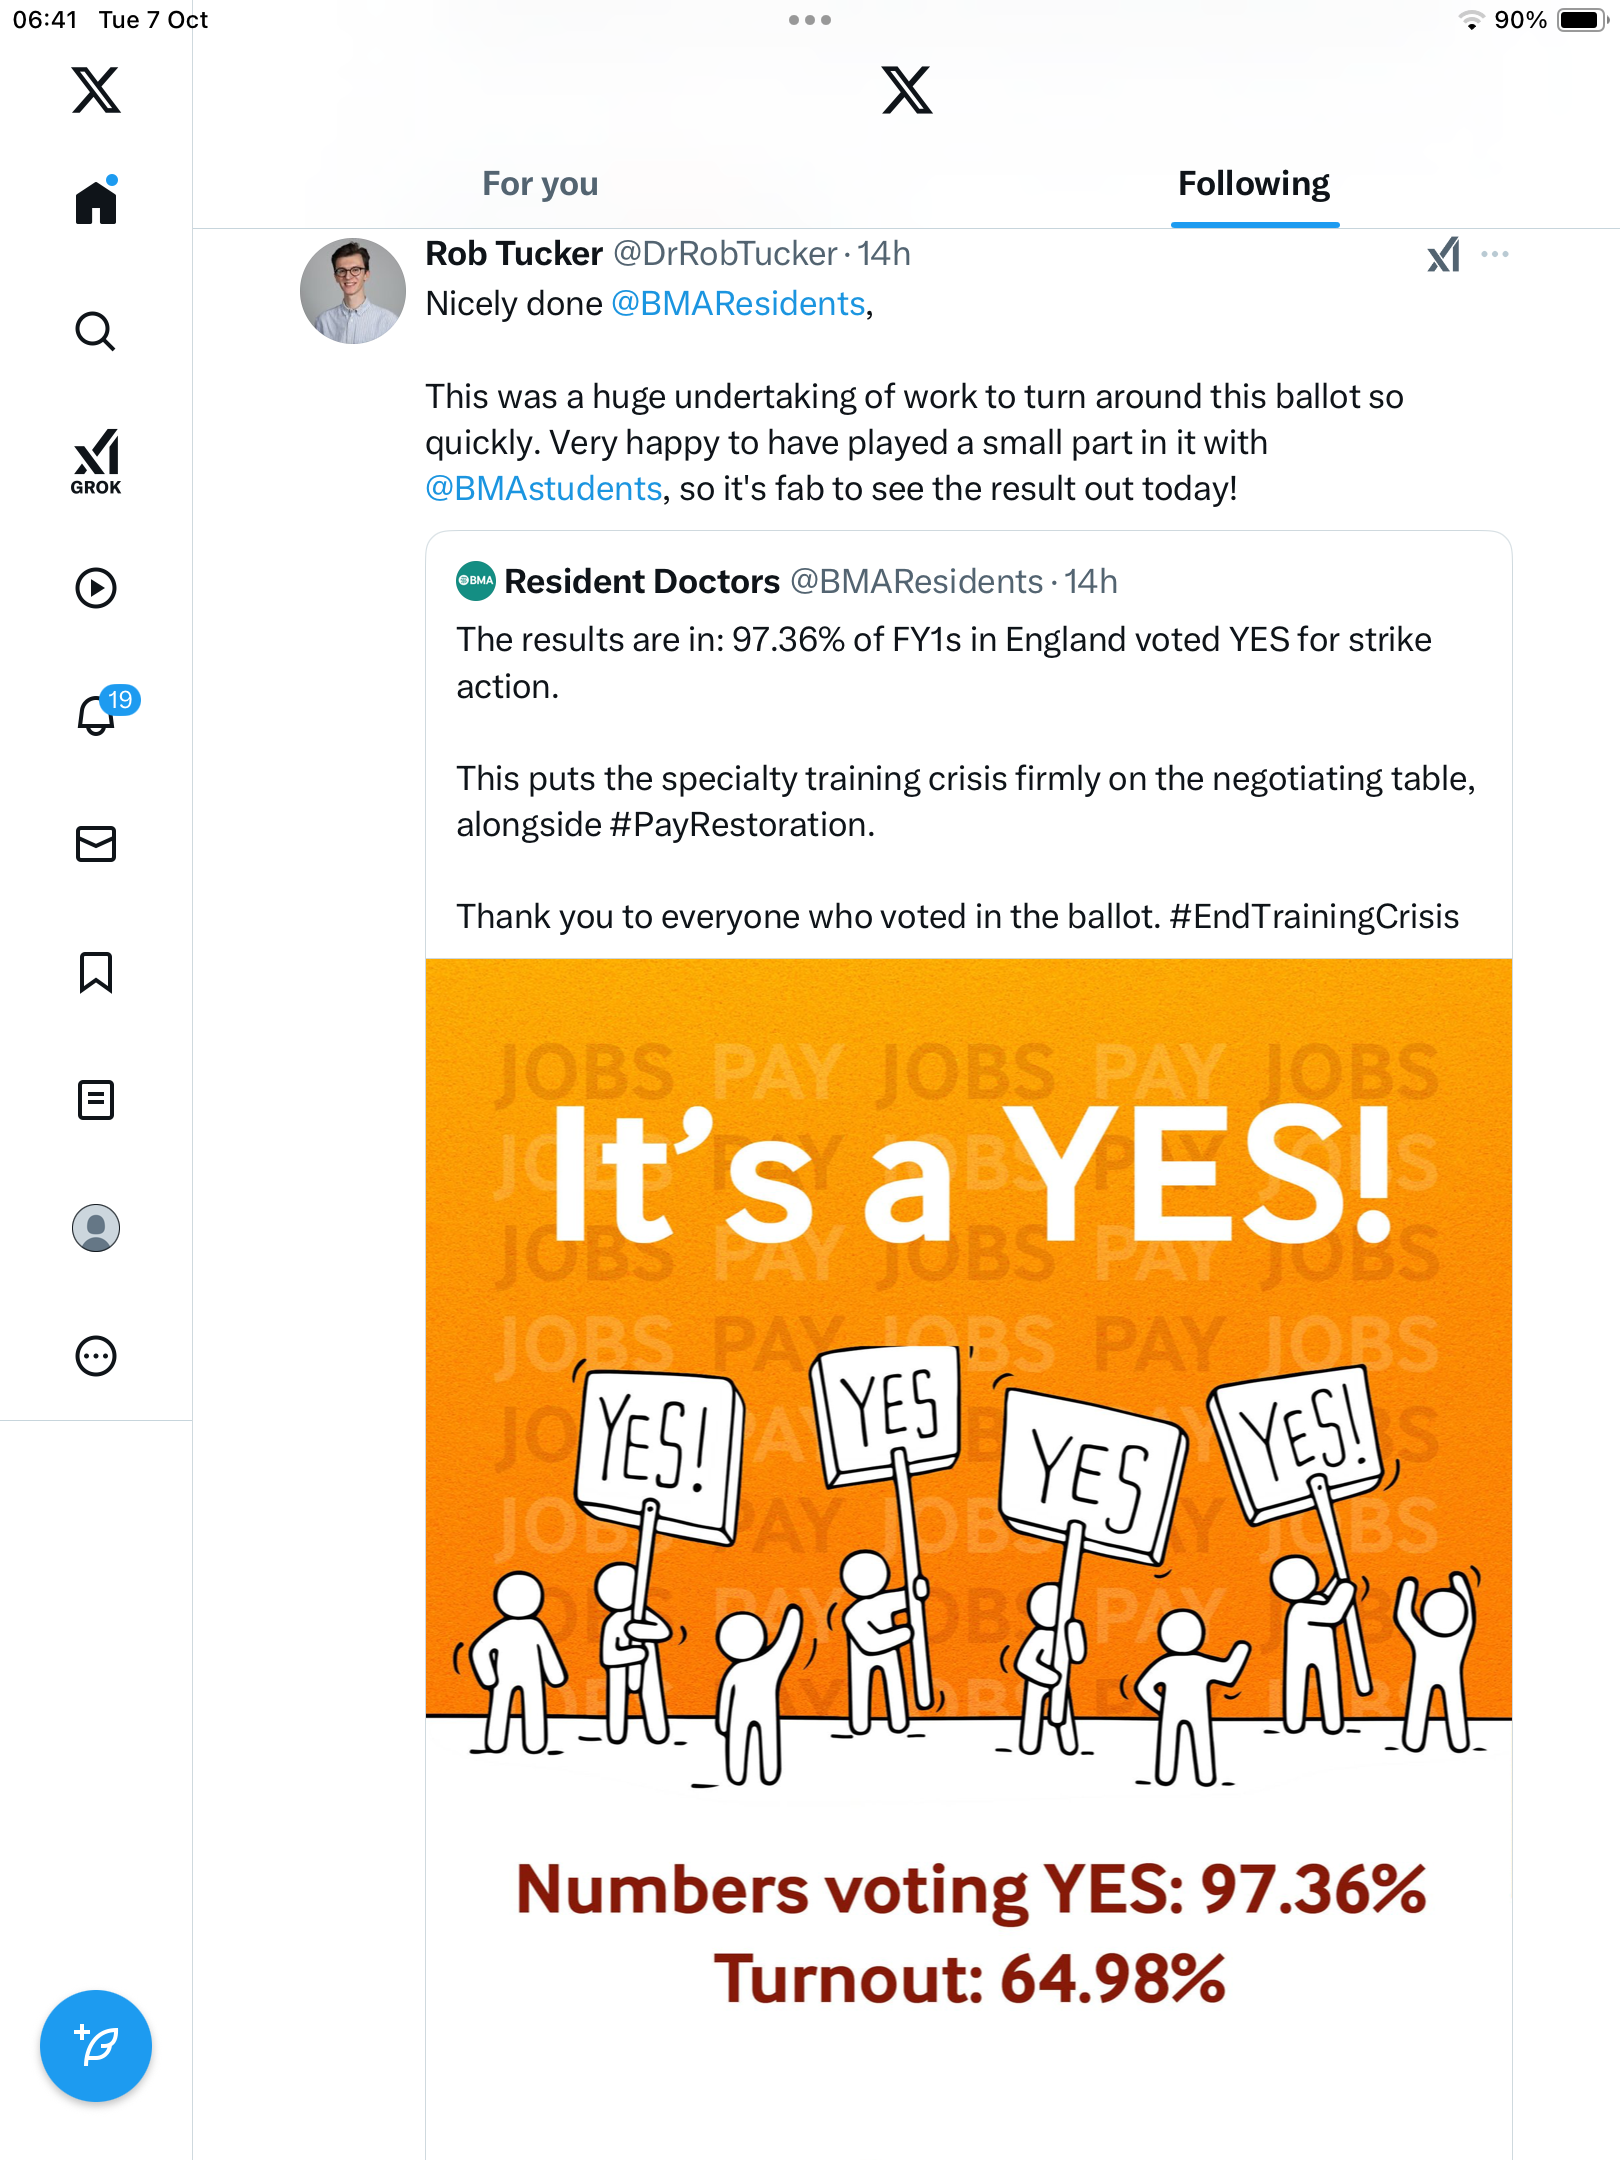Tap the three-dot multitasking control at top
This screenshot has height=2160, width=1620.
click(x=810, y=20)
